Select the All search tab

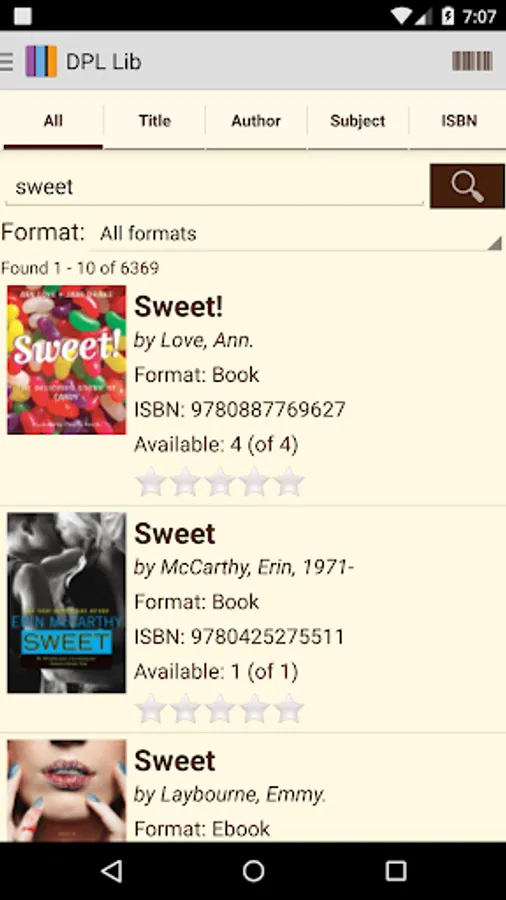53,121
